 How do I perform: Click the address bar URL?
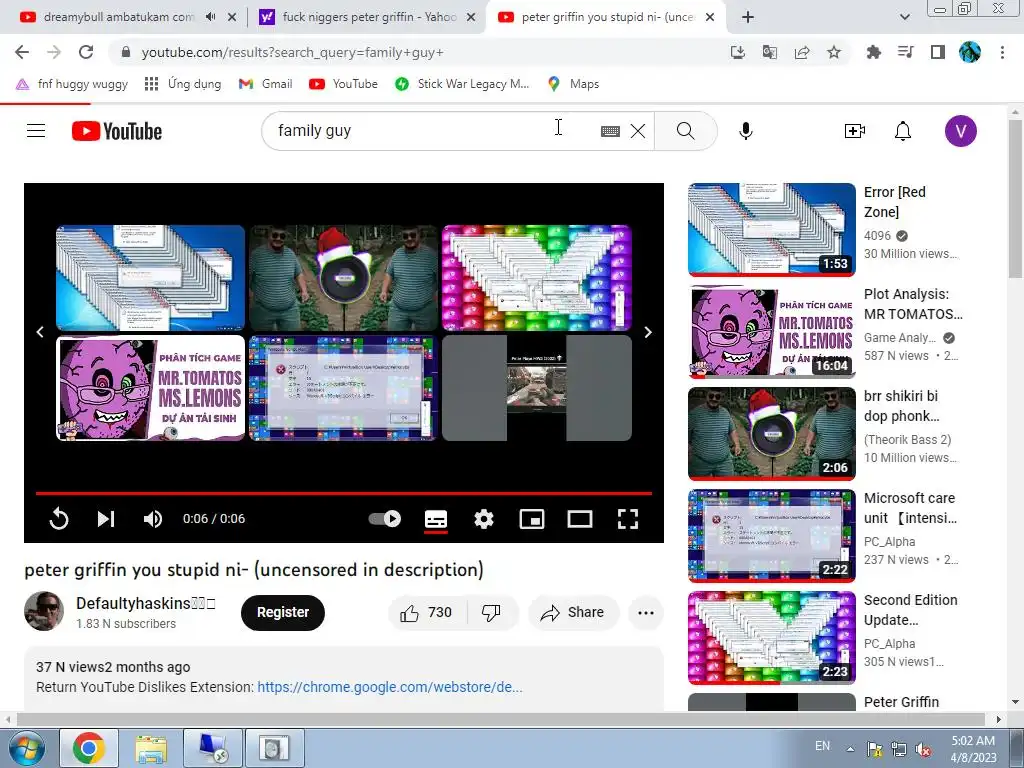[x=292, y=52]
